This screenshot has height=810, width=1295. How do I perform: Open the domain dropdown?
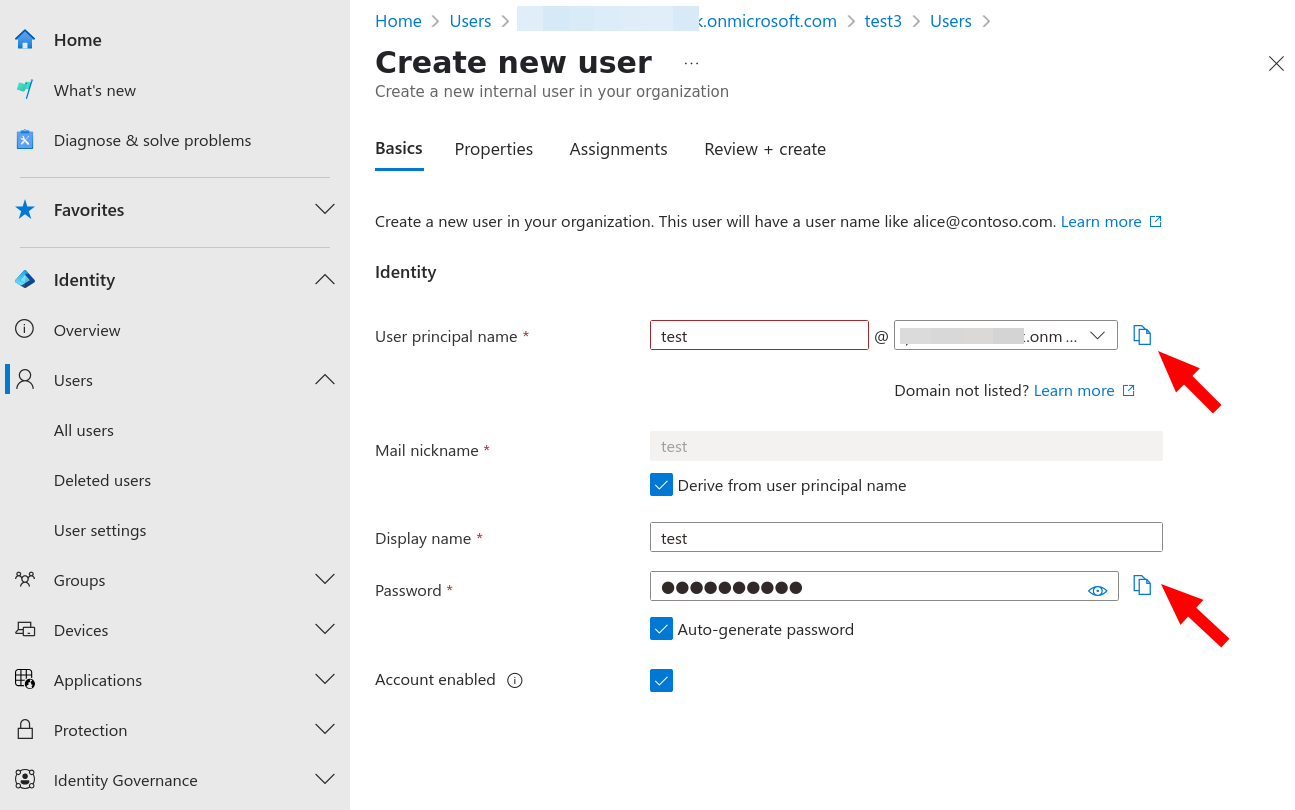click(1006, 336)
